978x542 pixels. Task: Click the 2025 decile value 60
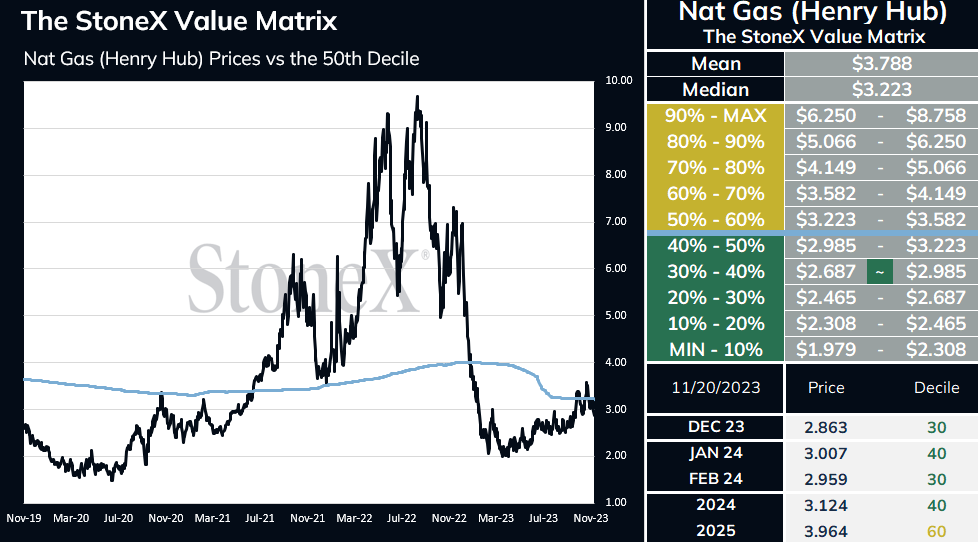936,531
